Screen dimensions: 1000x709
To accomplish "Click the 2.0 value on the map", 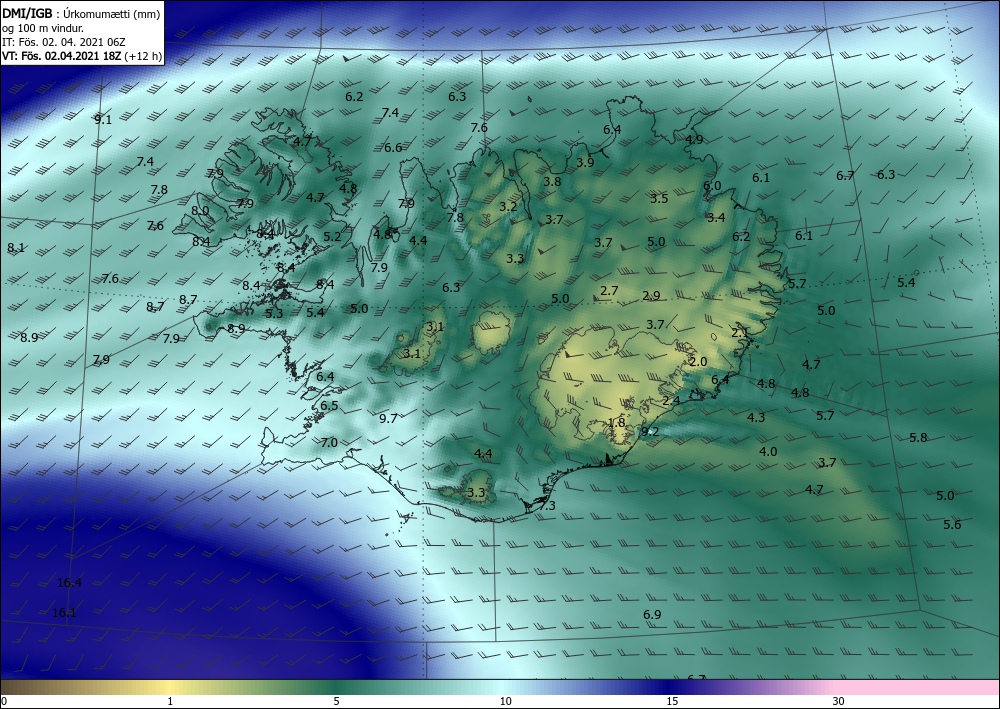I will [x=698, y=362].
